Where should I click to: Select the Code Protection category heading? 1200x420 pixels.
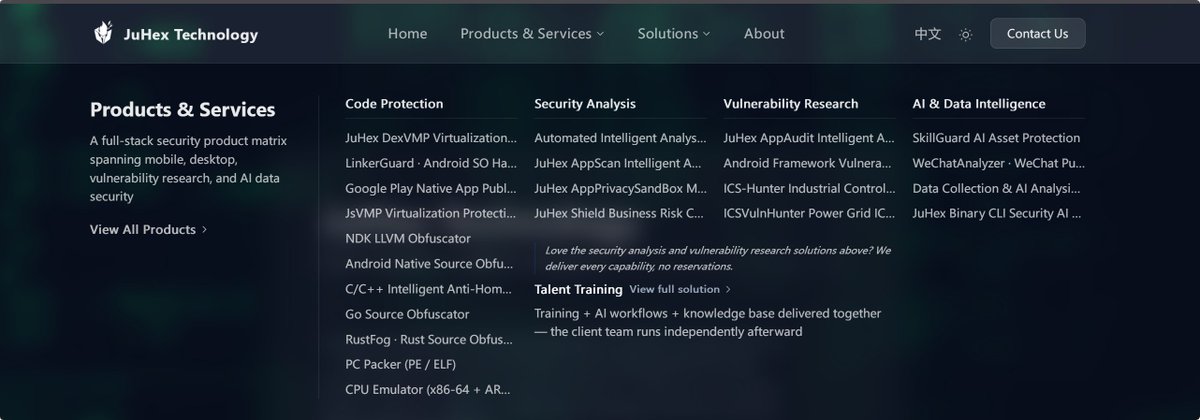tap(394, 103)
